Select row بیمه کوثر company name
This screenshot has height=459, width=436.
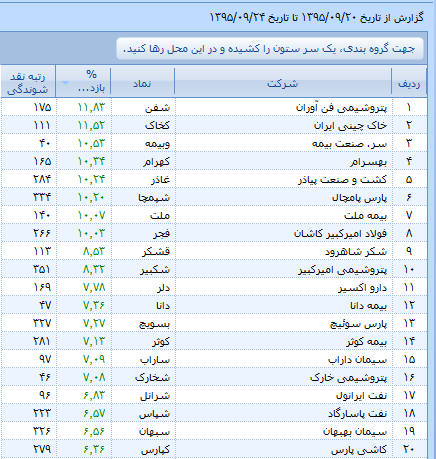(366, 342)
